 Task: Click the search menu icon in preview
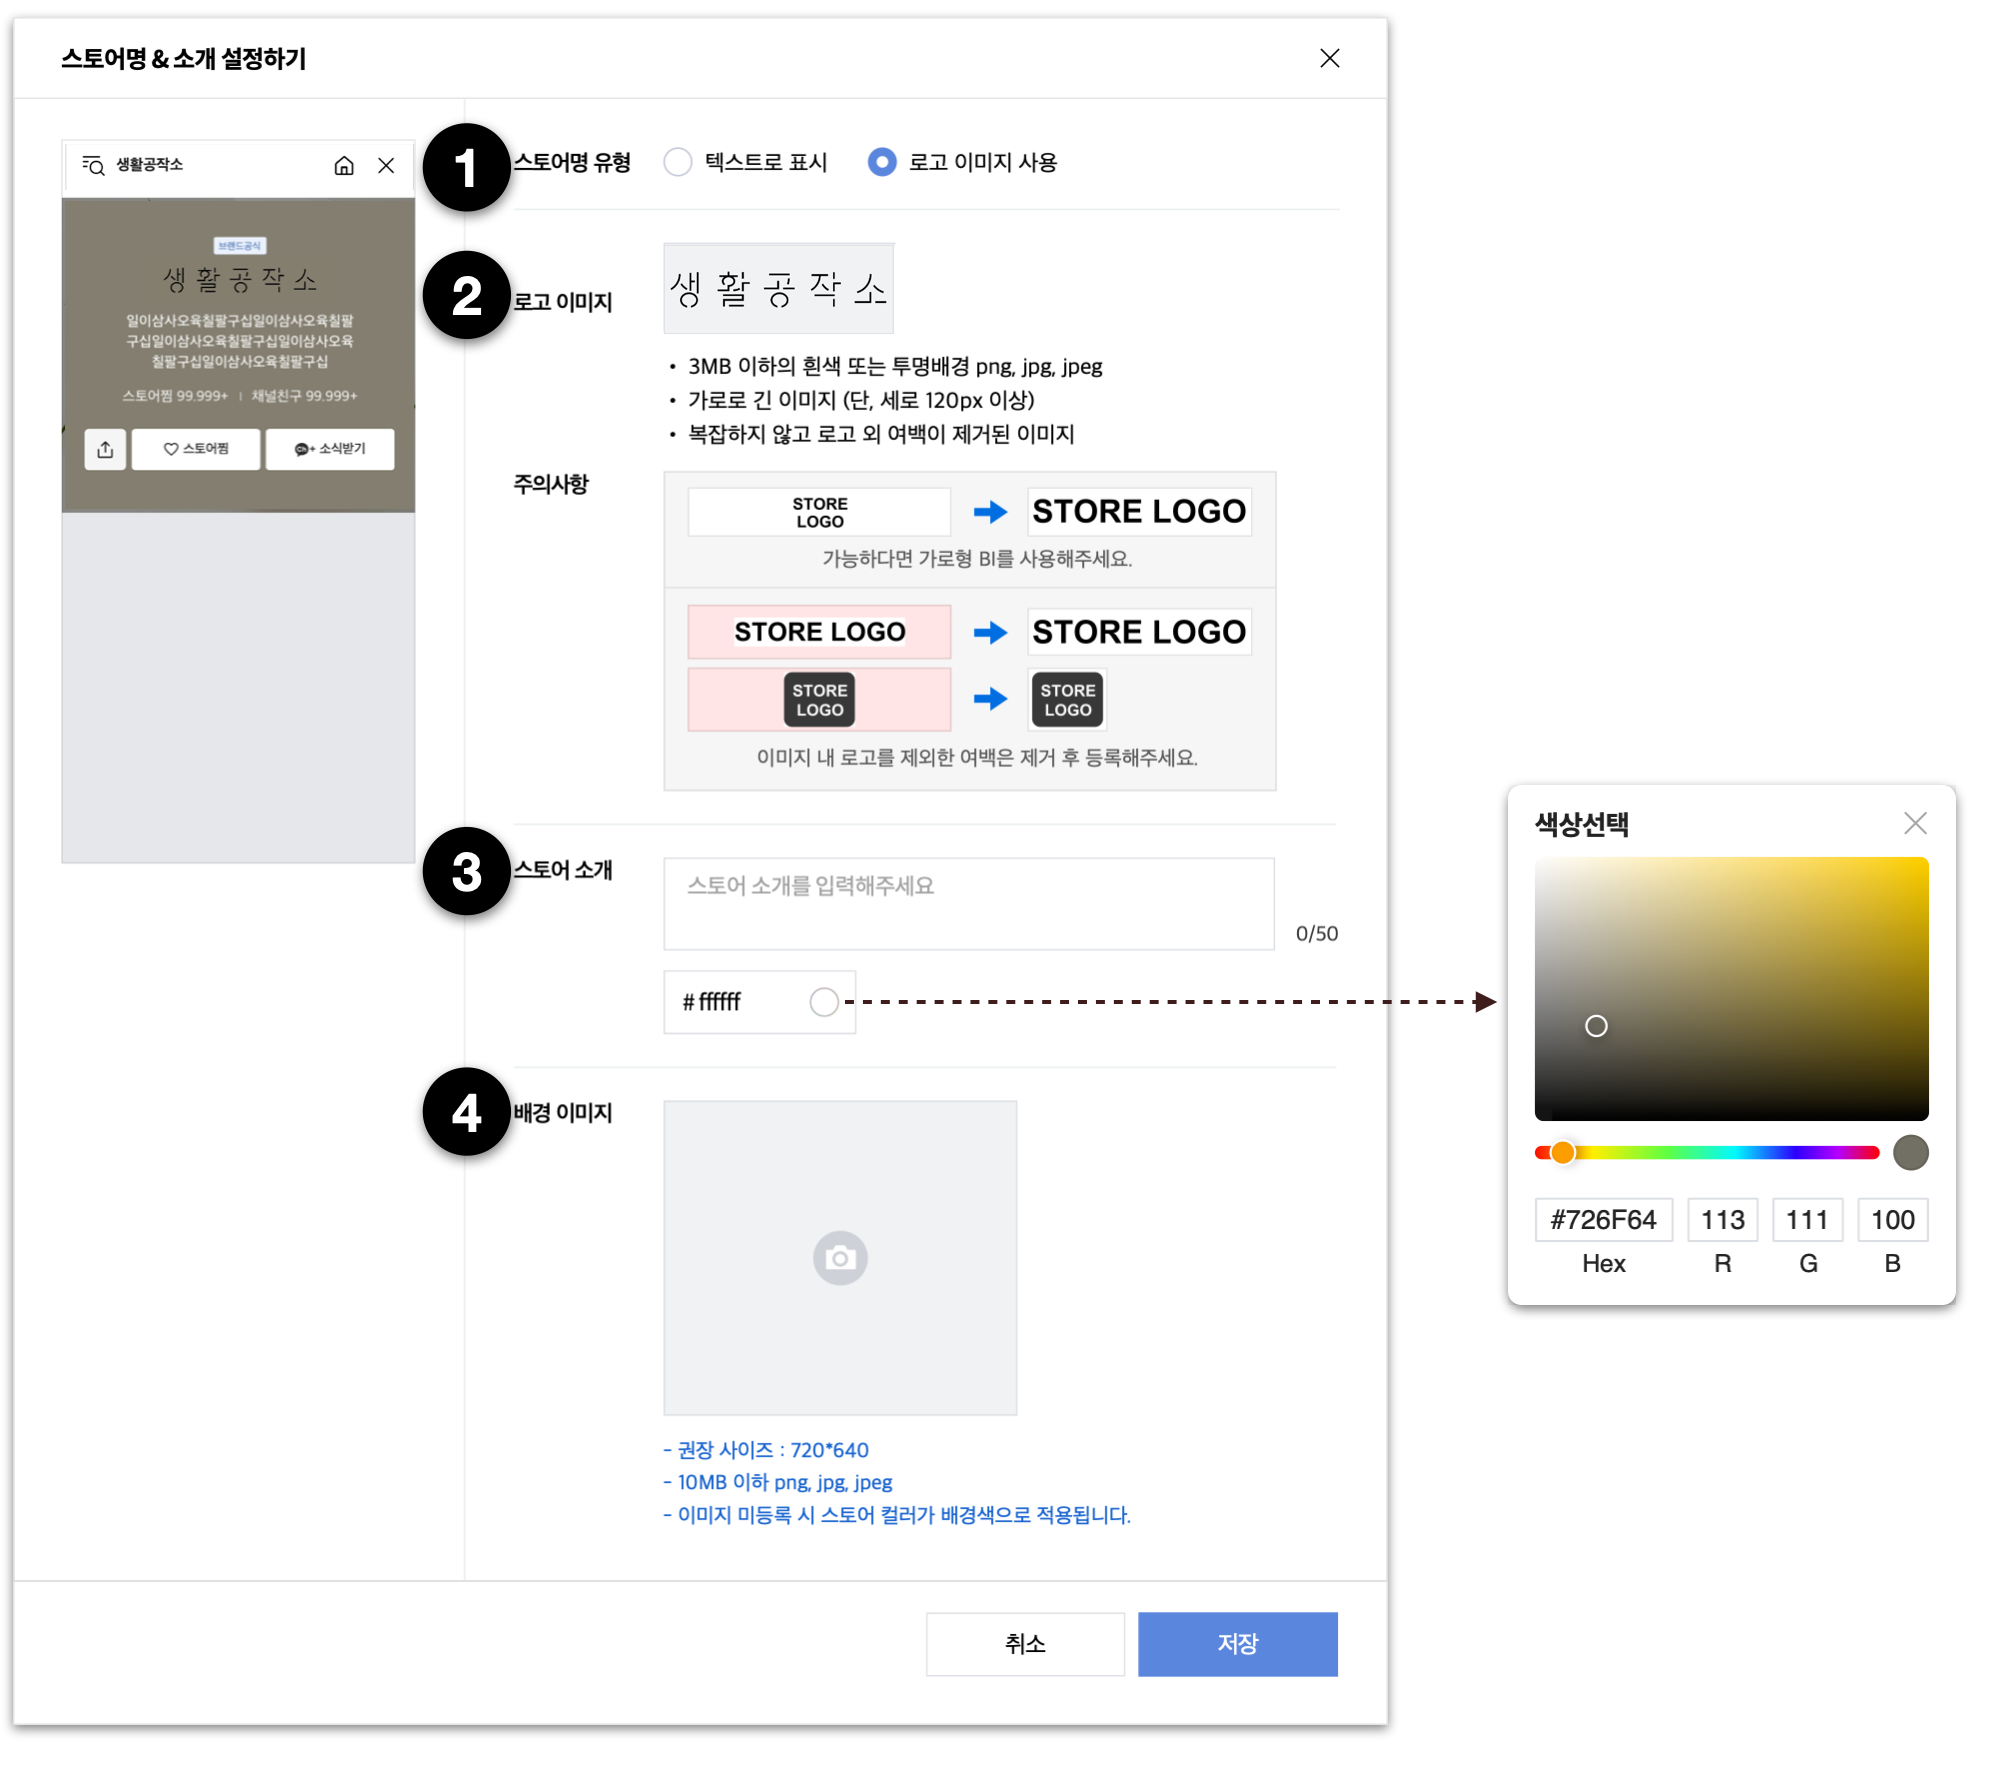click(93, 165)
